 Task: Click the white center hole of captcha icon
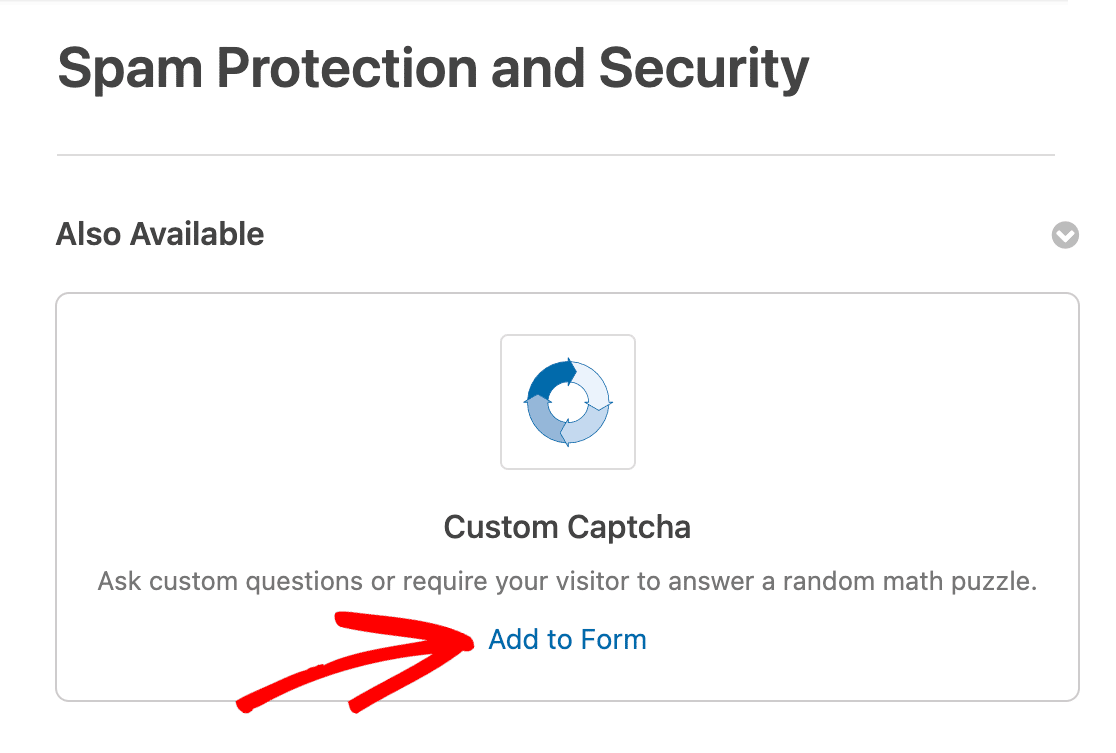pos(568,402)
